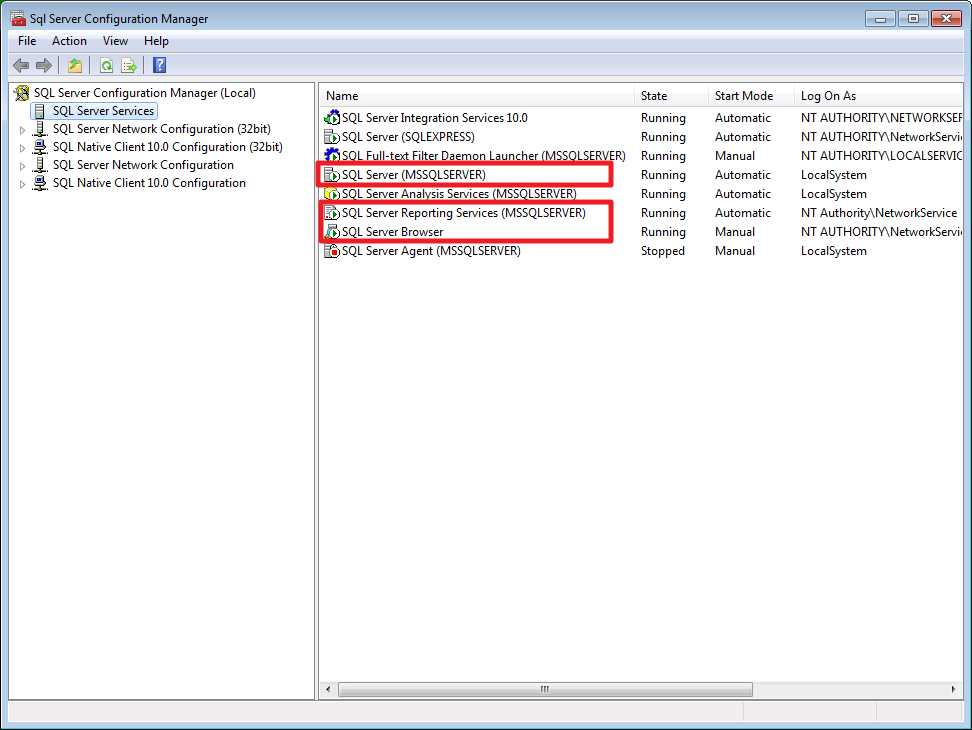
Task: Click the SQL Server Reporting Services icon
Action: tap(332, 213)
